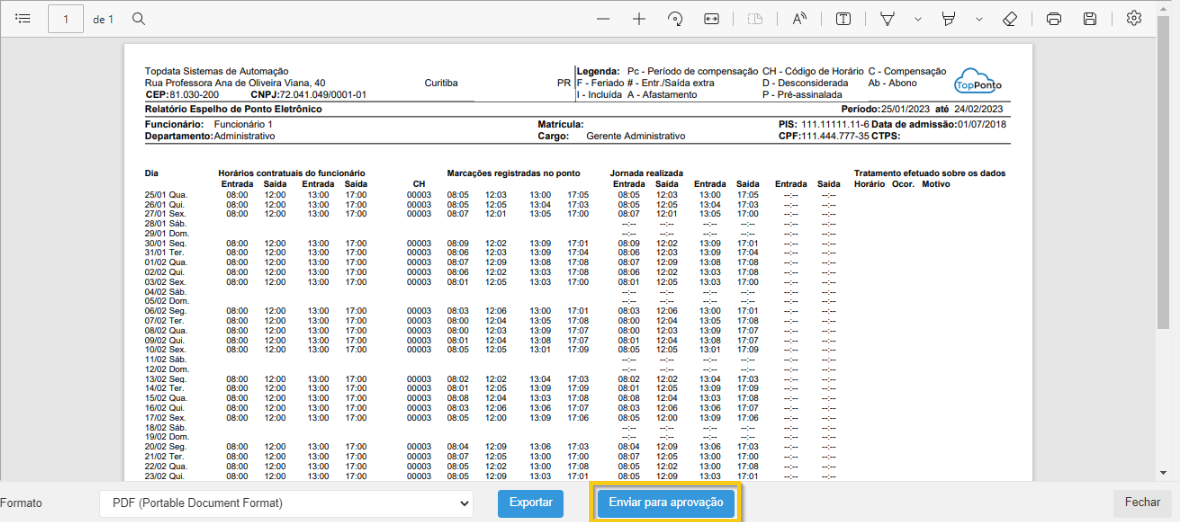This screenshot has width=1183, height=522.
Task: Open PDF viewer settings gear
Action: pyautogui.click(x=1133, y=19)
